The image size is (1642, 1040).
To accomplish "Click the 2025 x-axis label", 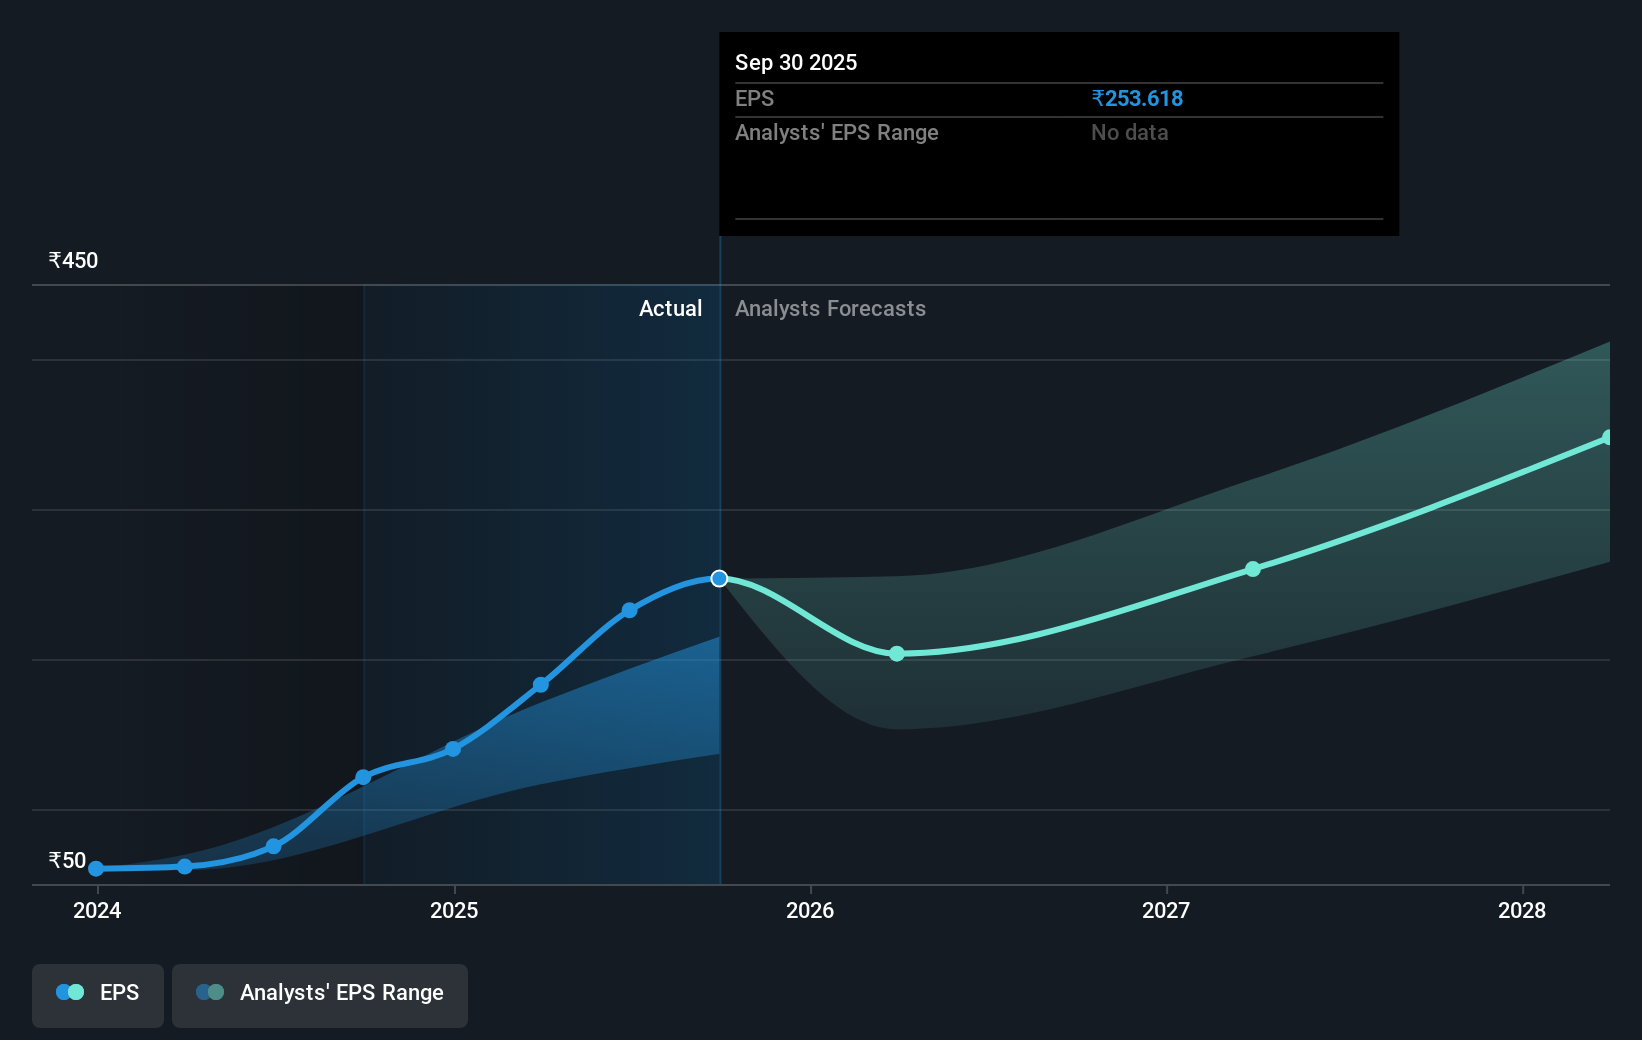I will (454, 910).
